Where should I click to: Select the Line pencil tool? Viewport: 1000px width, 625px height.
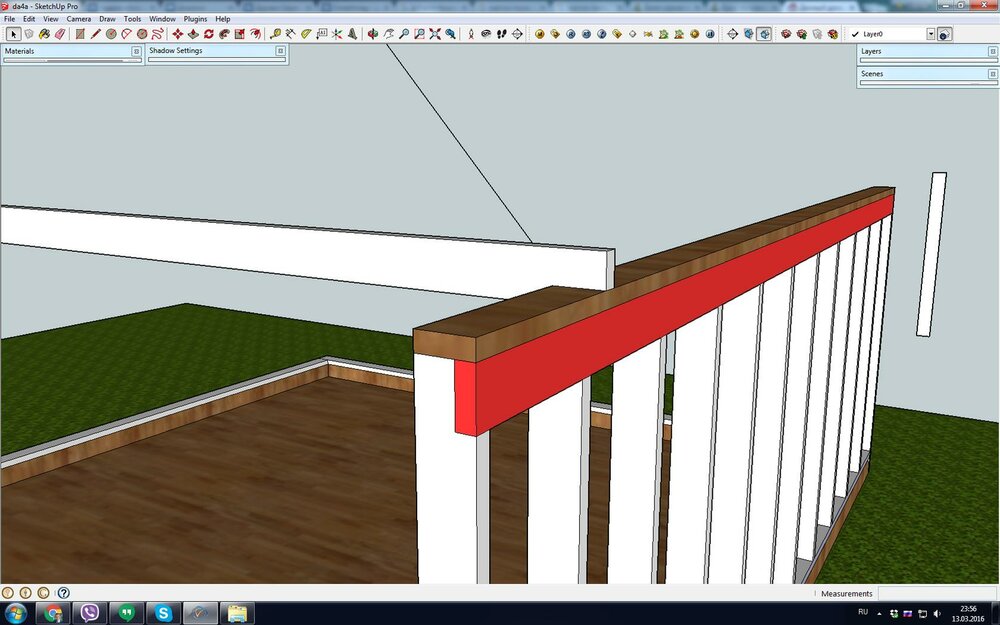pyautogui.click(x=96, y=34)
